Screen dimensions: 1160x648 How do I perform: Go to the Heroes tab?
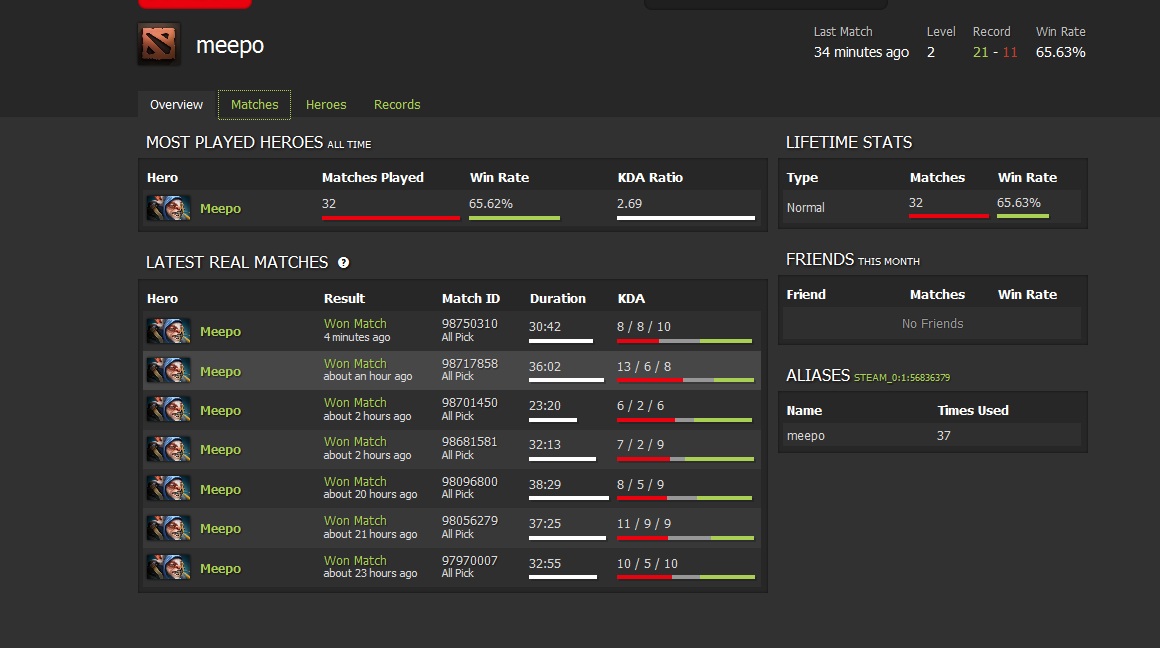326,104
